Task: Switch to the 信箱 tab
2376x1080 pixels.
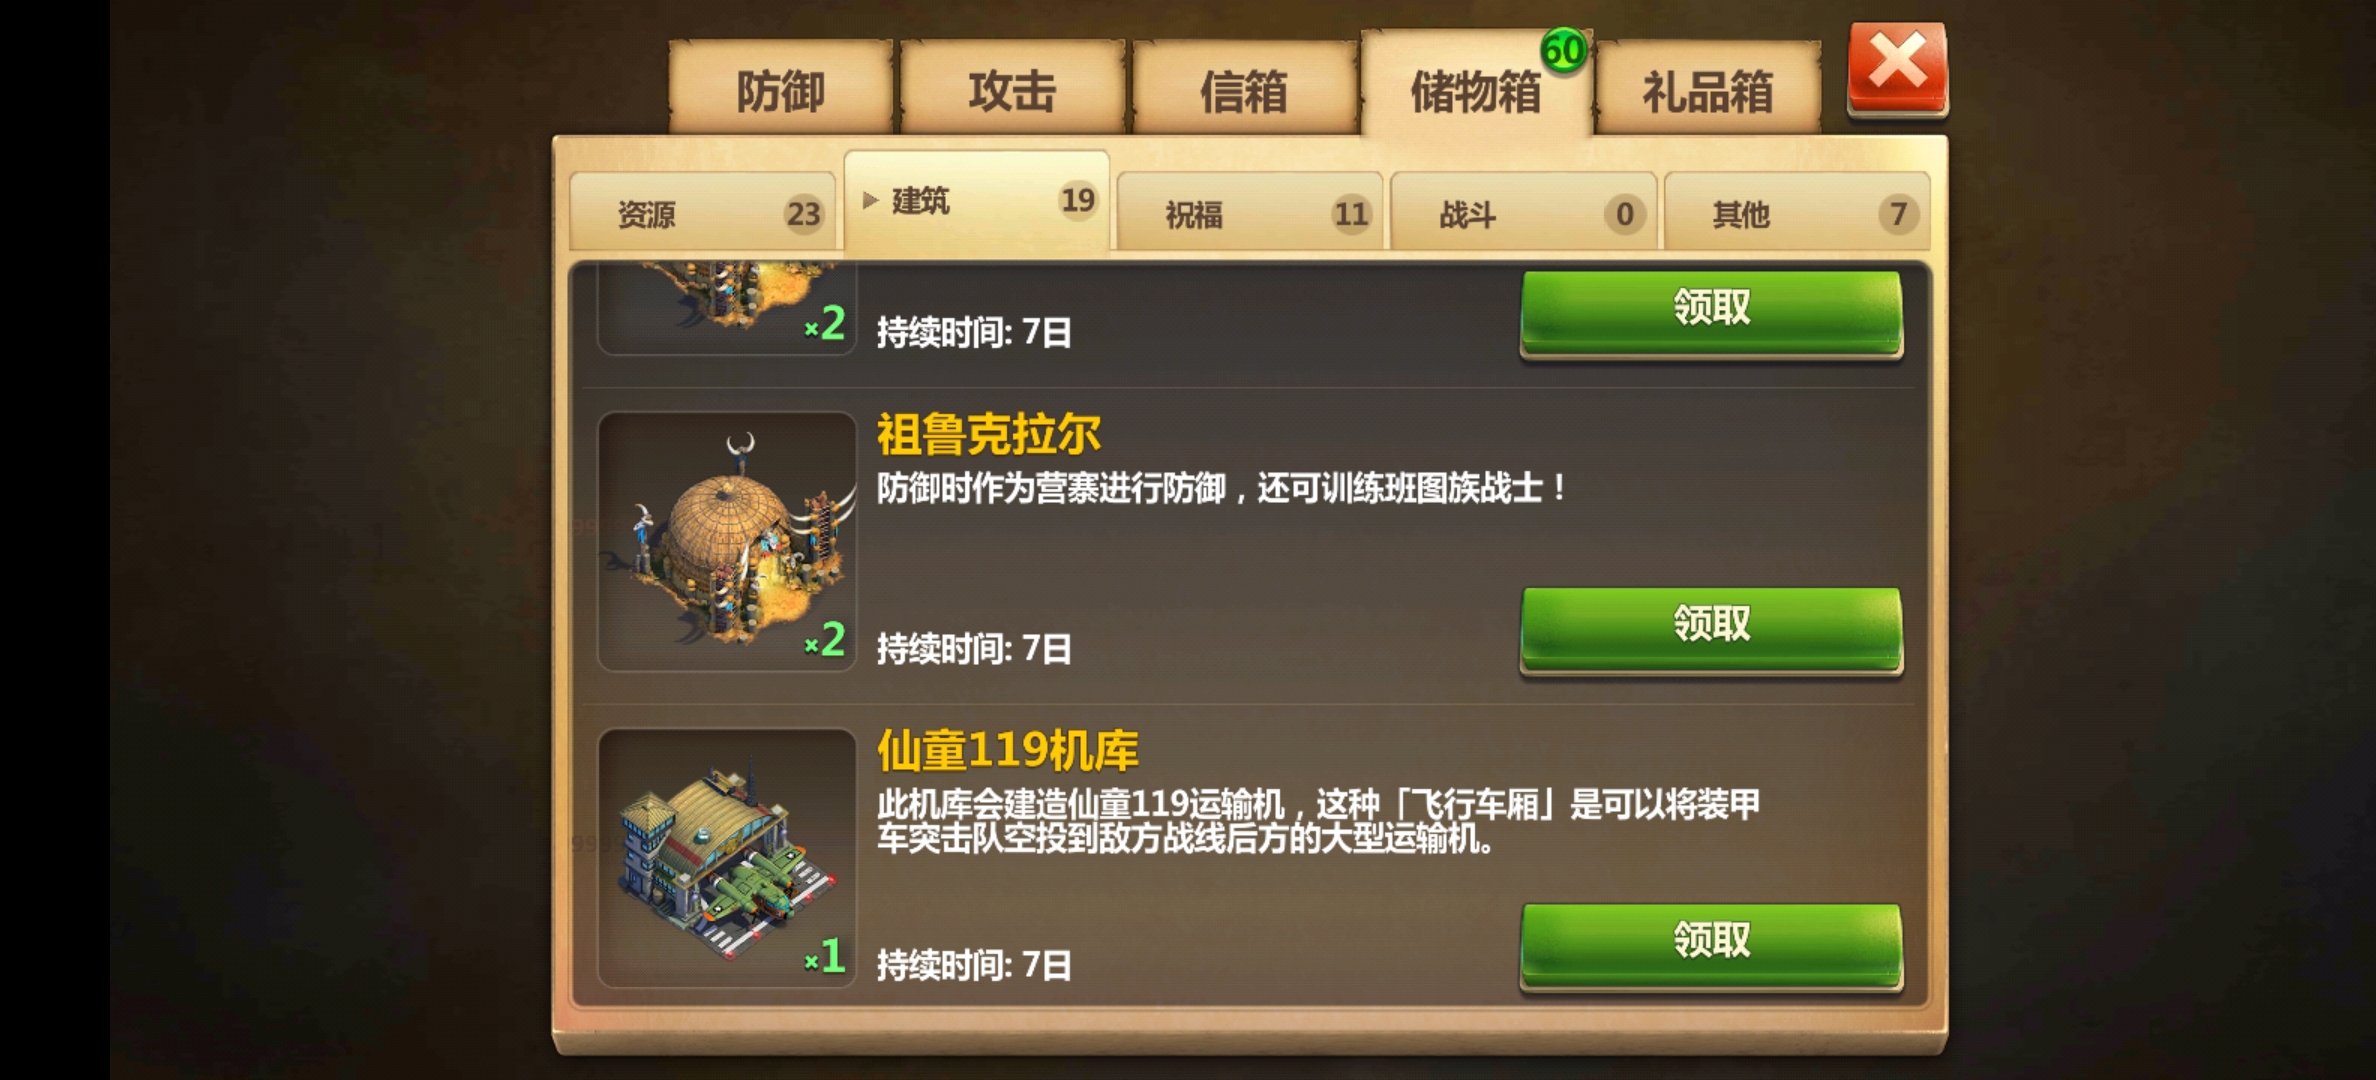Action: pyautogui.click(x=1244, y=88)
